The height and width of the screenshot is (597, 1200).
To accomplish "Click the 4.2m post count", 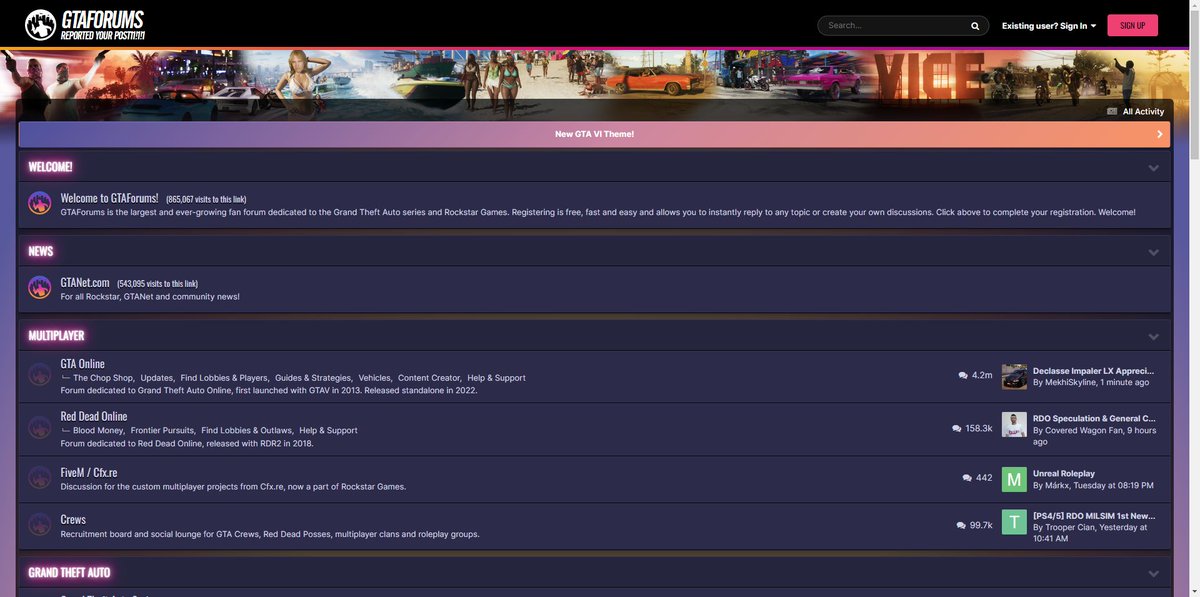I will (982, 376).
